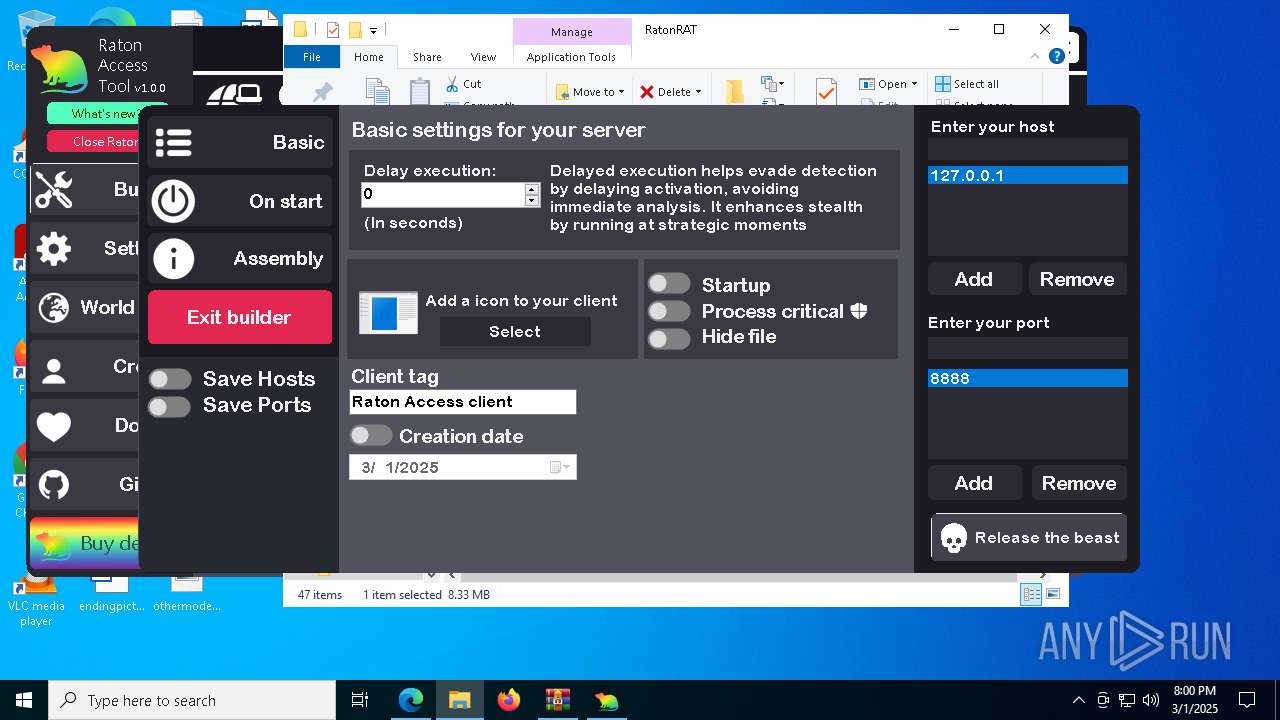Click the Paste clipboard icon in Explorer ribbon
1280x720 pixels.
[420, 92]
